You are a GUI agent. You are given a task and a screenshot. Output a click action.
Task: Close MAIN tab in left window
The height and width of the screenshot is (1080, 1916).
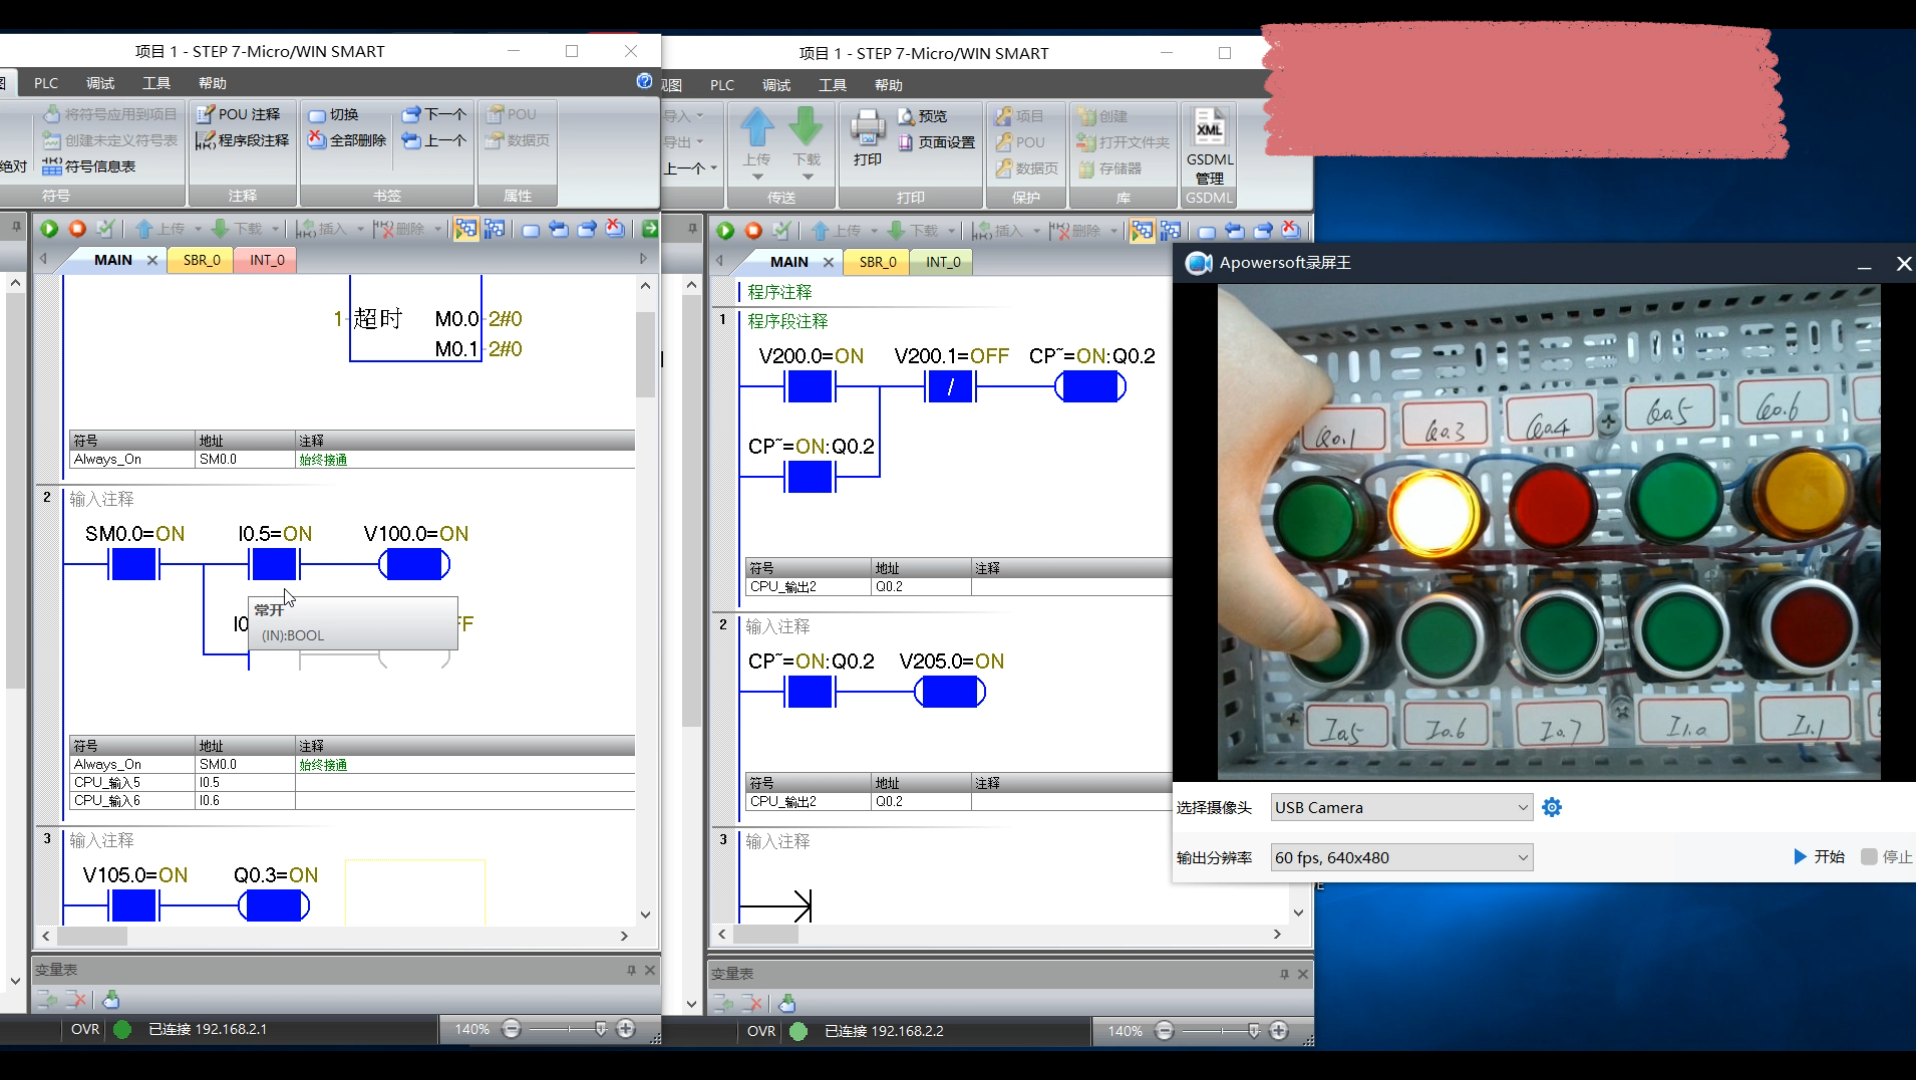coord(152,260)
